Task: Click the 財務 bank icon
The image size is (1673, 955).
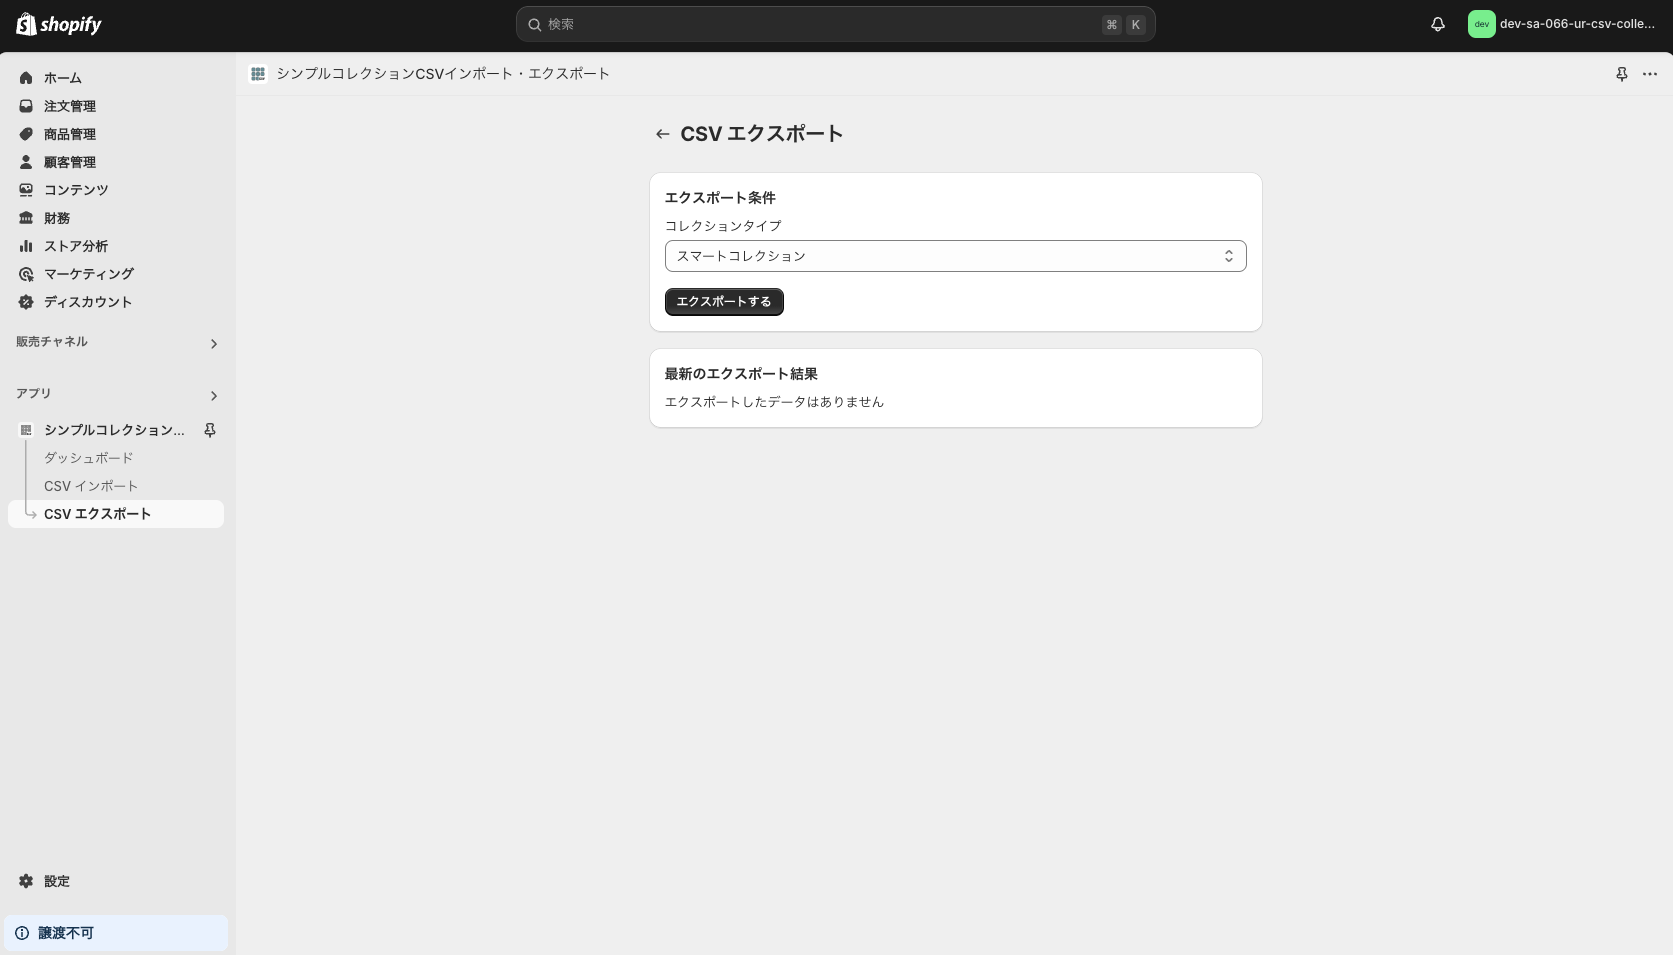Action: [26, 218]
